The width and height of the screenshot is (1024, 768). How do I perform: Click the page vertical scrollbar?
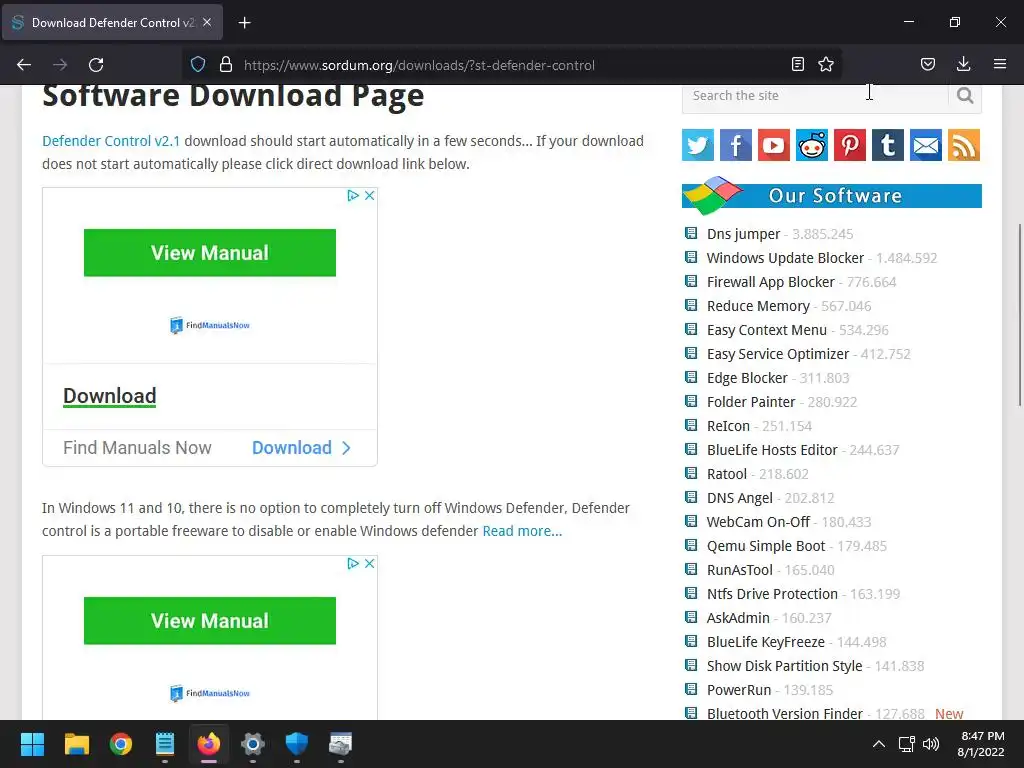pyautogui.click(x=1019, y=315)
